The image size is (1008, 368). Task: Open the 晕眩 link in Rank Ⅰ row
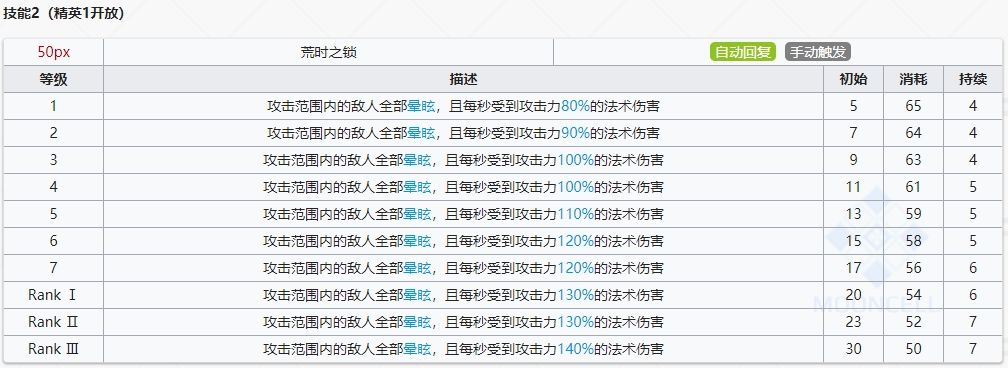pos(417,295)
